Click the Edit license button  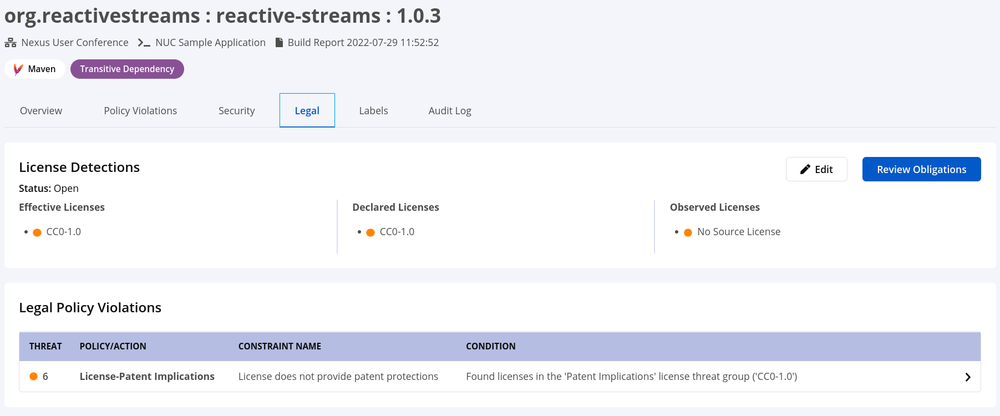pos(816,170)
